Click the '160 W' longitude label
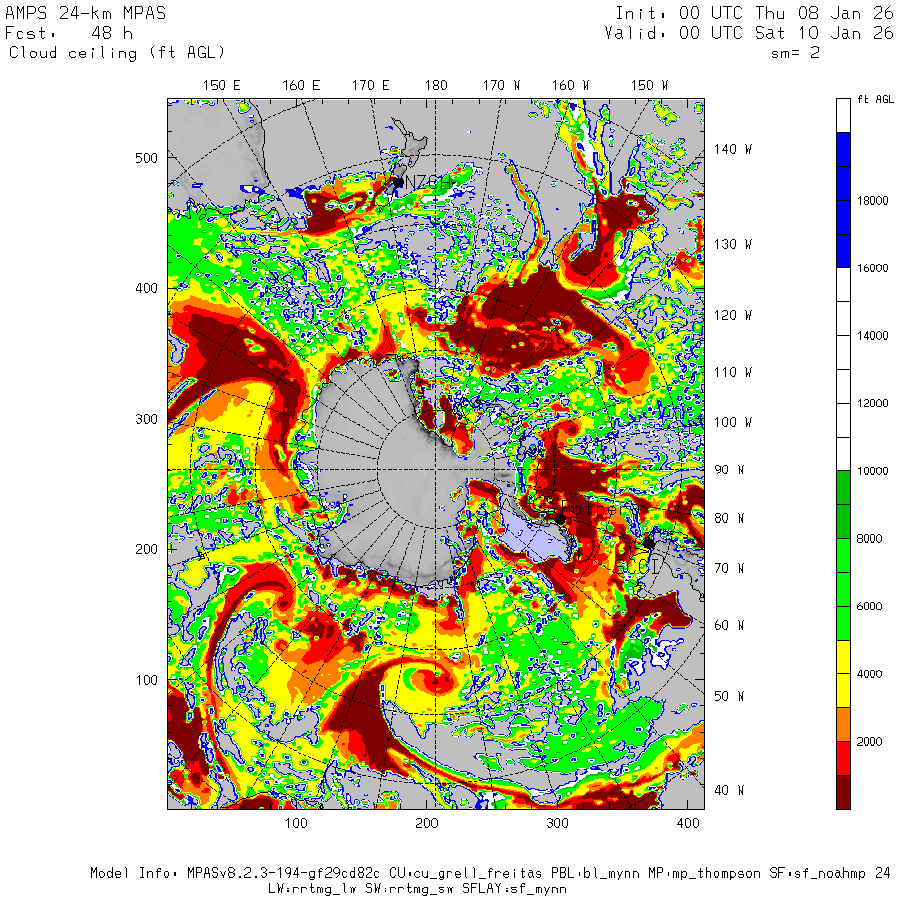Screen dimensions: 900x900 tap(570, 86)
